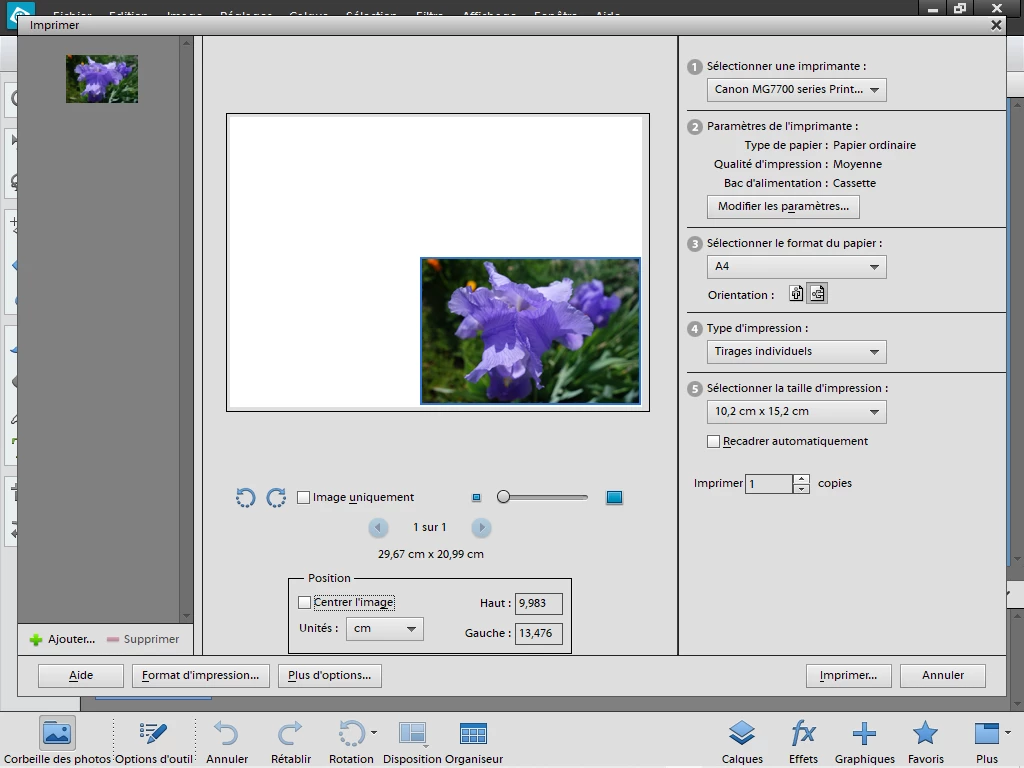Open Effets fx panel

coord(803,741)
